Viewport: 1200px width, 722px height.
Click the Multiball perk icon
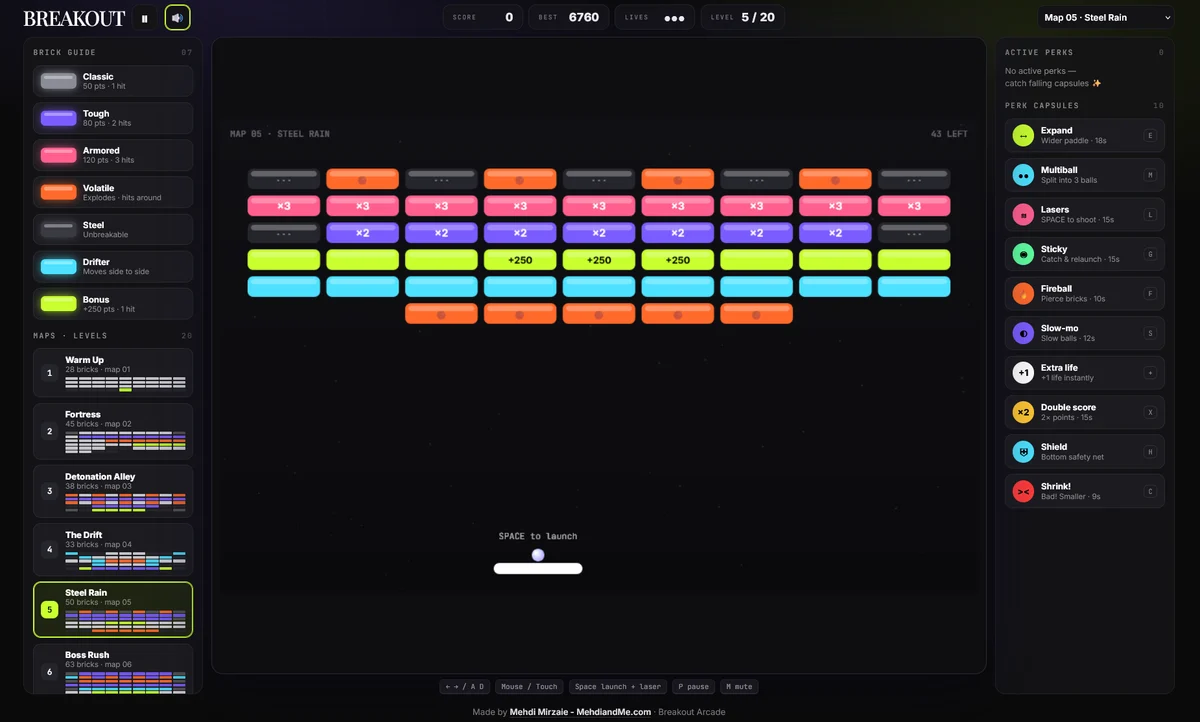(x=1023, y=175)
